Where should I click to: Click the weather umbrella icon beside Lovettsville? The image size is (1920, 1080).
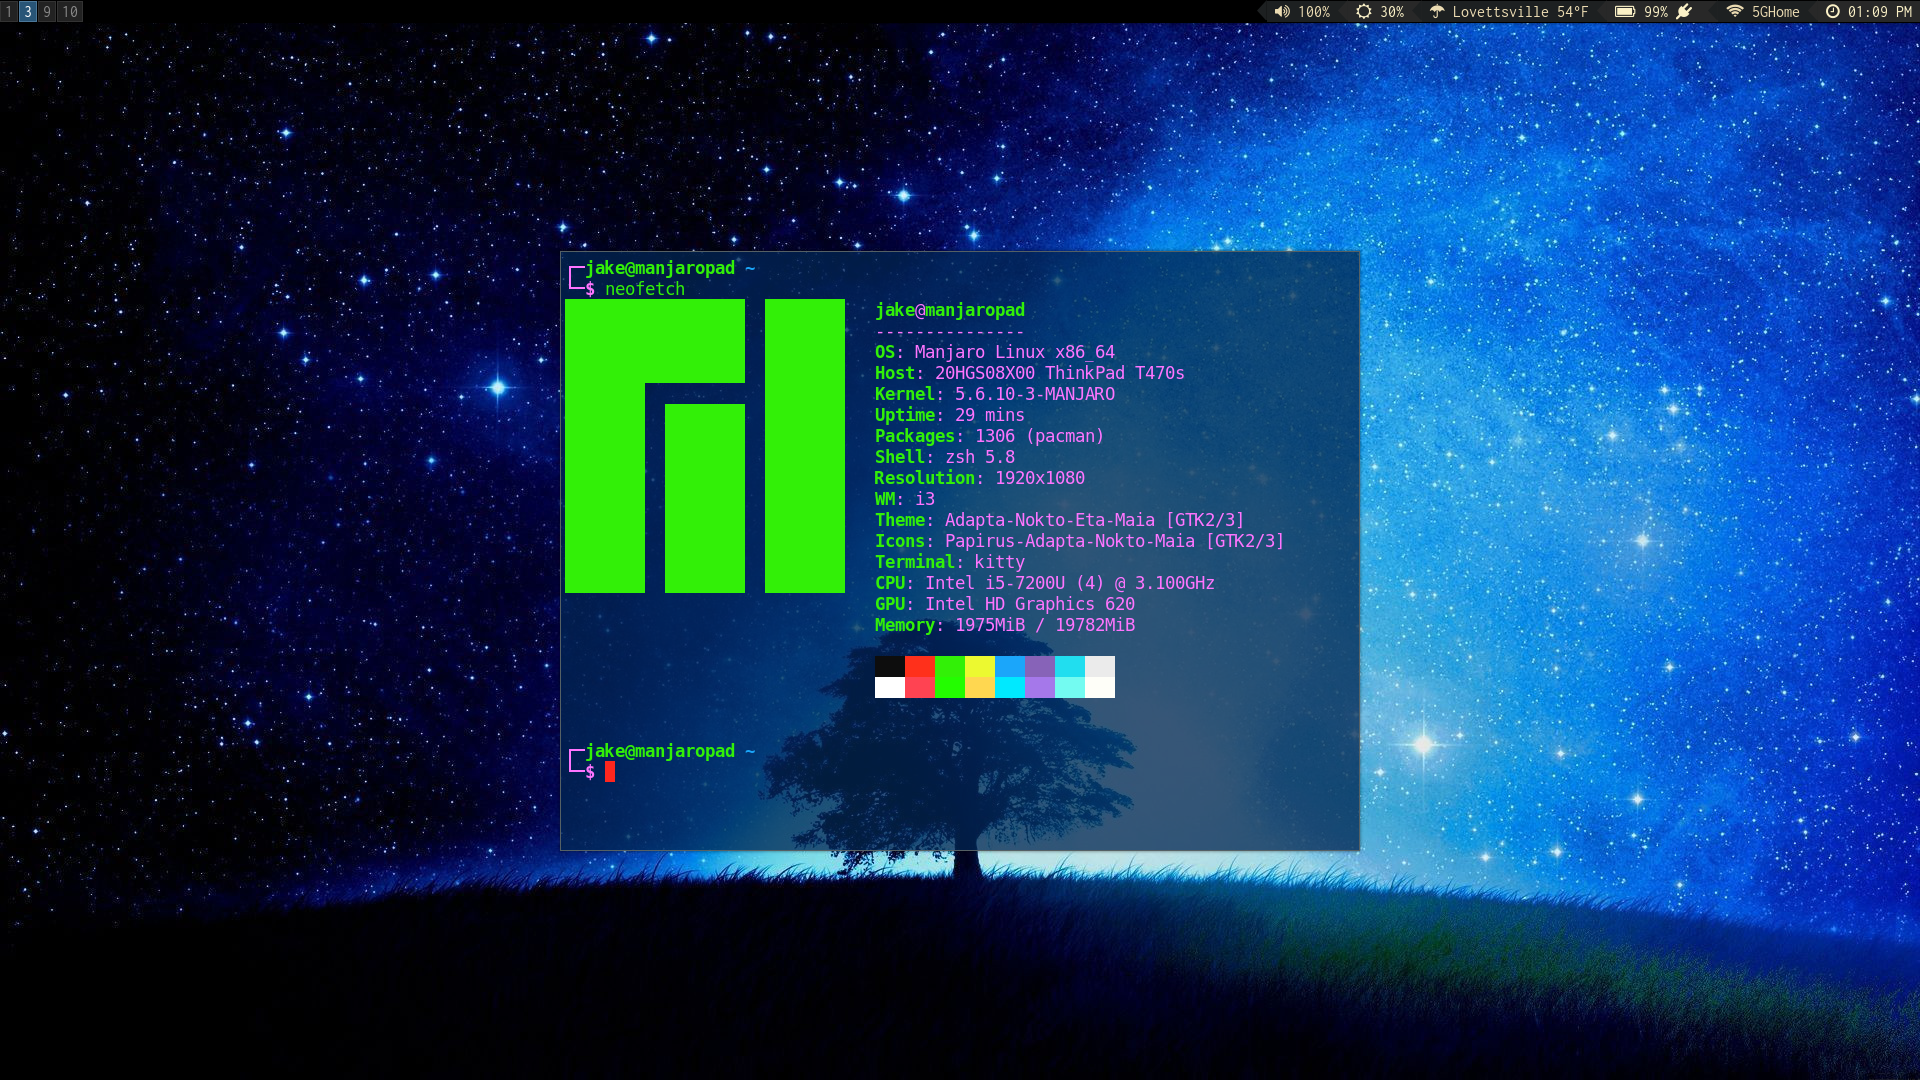click(x=1436, y=12)
